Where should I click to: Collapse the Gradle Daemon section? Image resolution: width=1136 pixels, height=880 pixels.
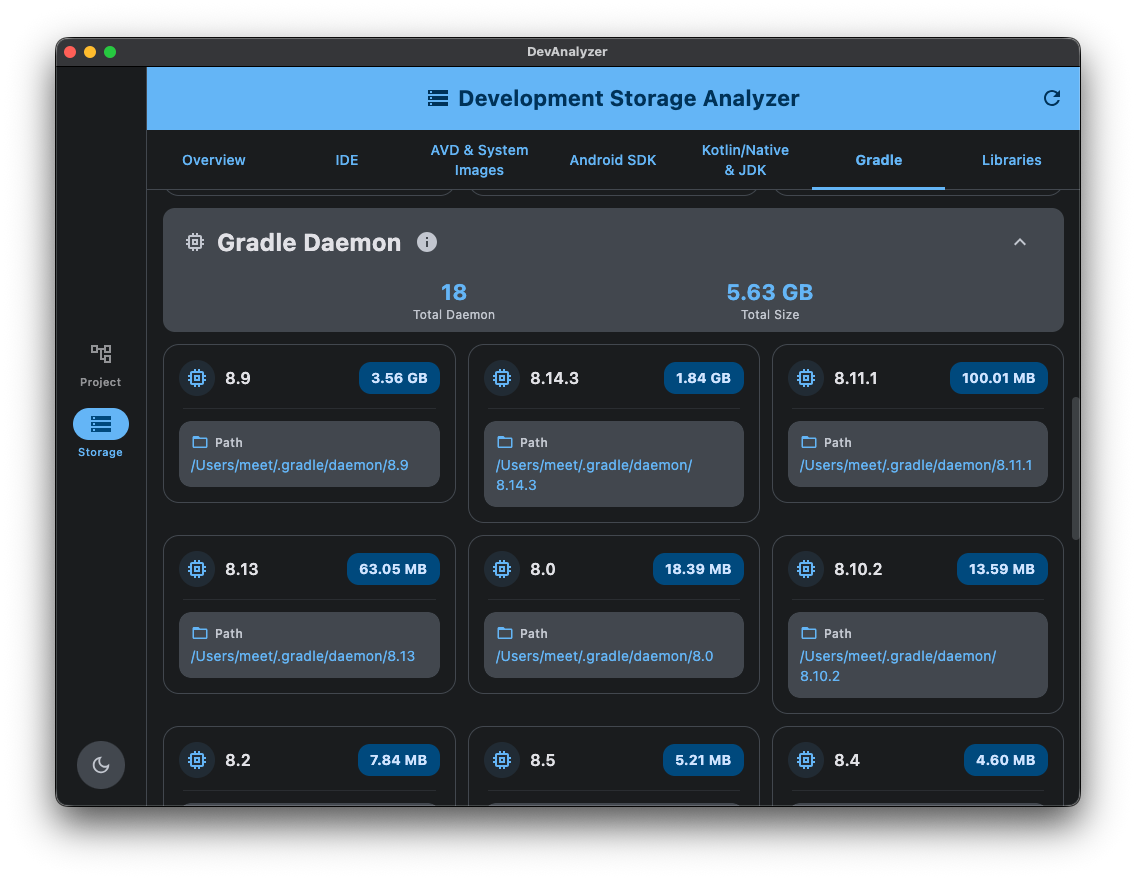coord(1019,242)
